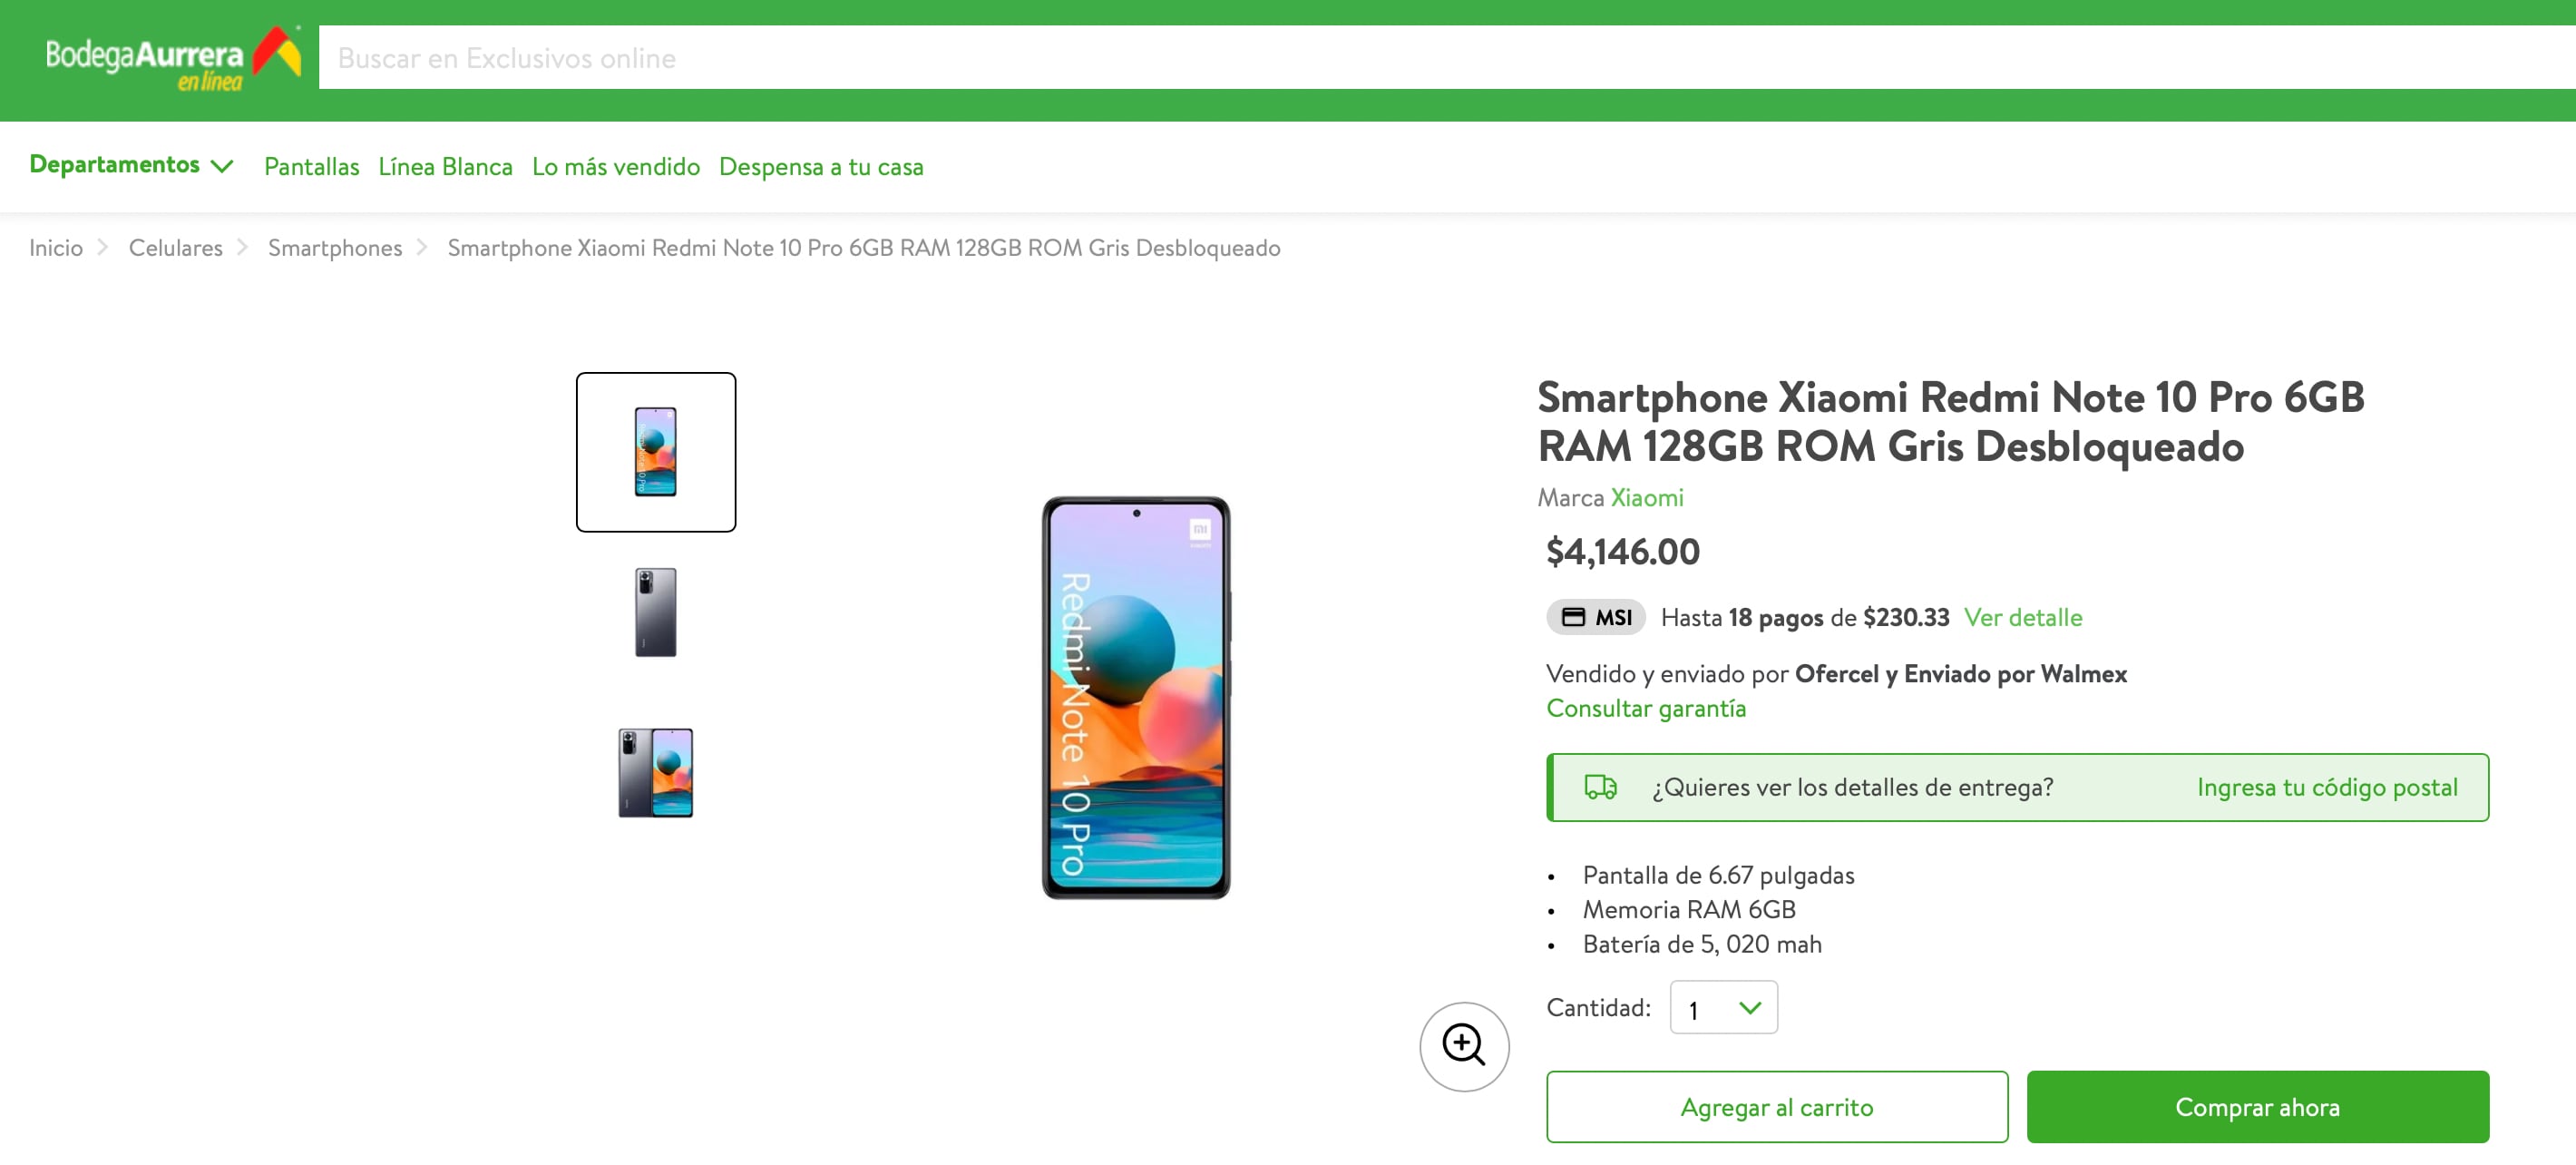
Task: Click Ingresa tu código postal
Action: (2326, 787)
